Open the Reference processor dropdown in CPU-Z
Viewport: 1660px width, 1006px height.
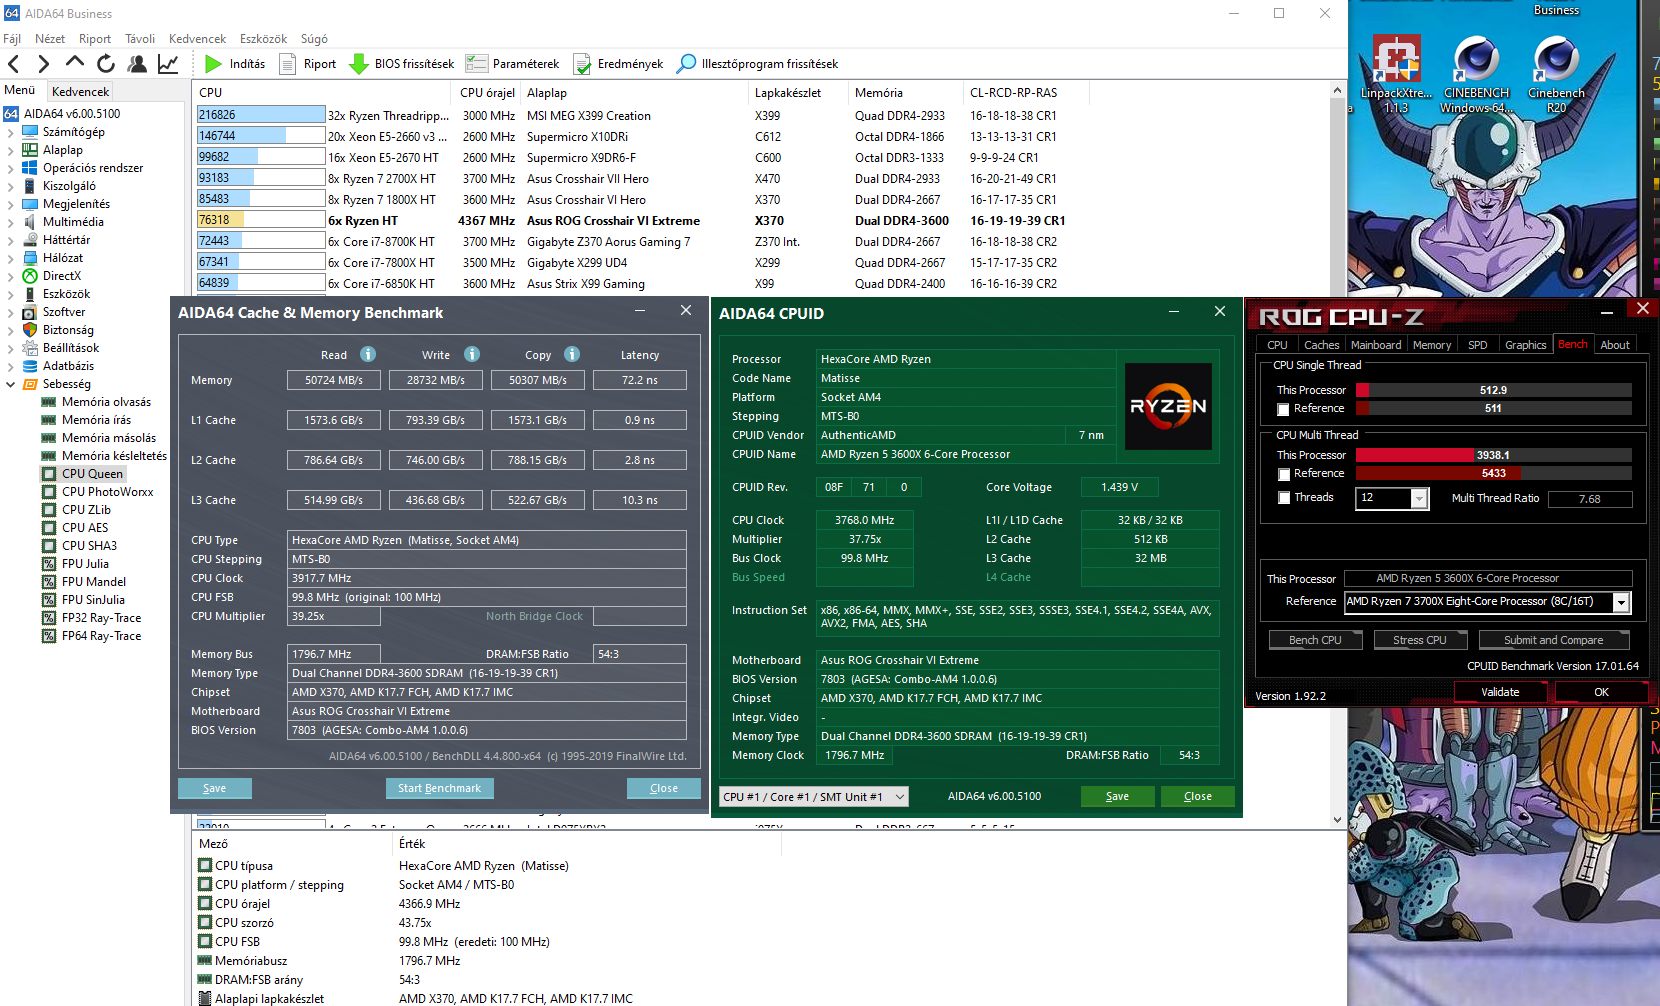point(1621,602)
